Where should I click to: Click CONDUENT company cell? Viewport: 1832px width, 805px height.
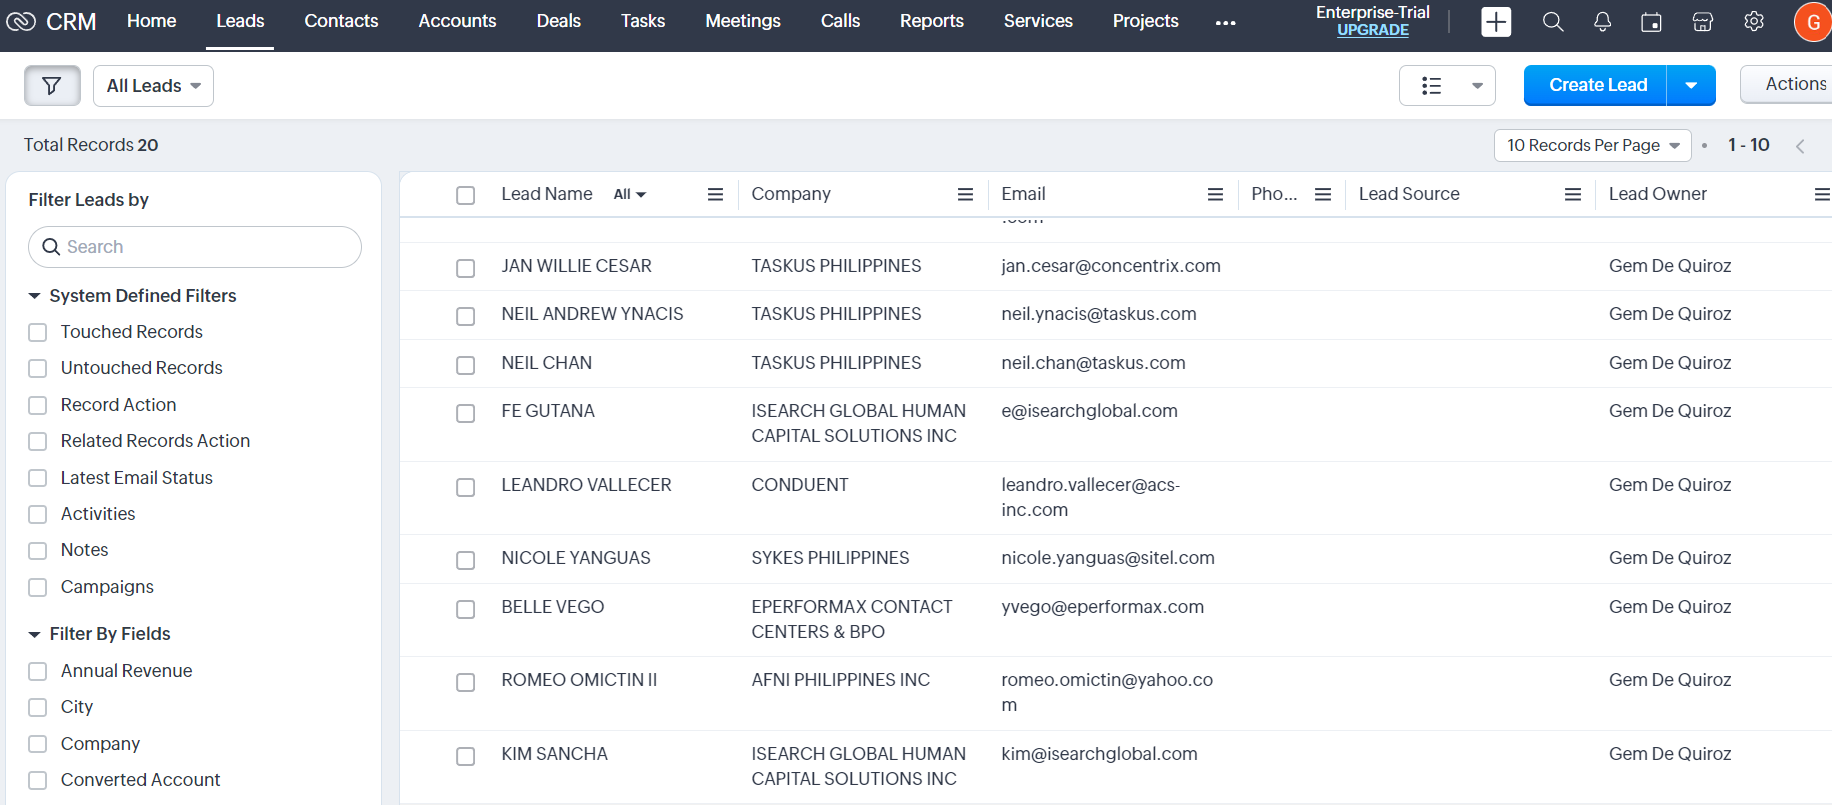[x=799, y=485]
